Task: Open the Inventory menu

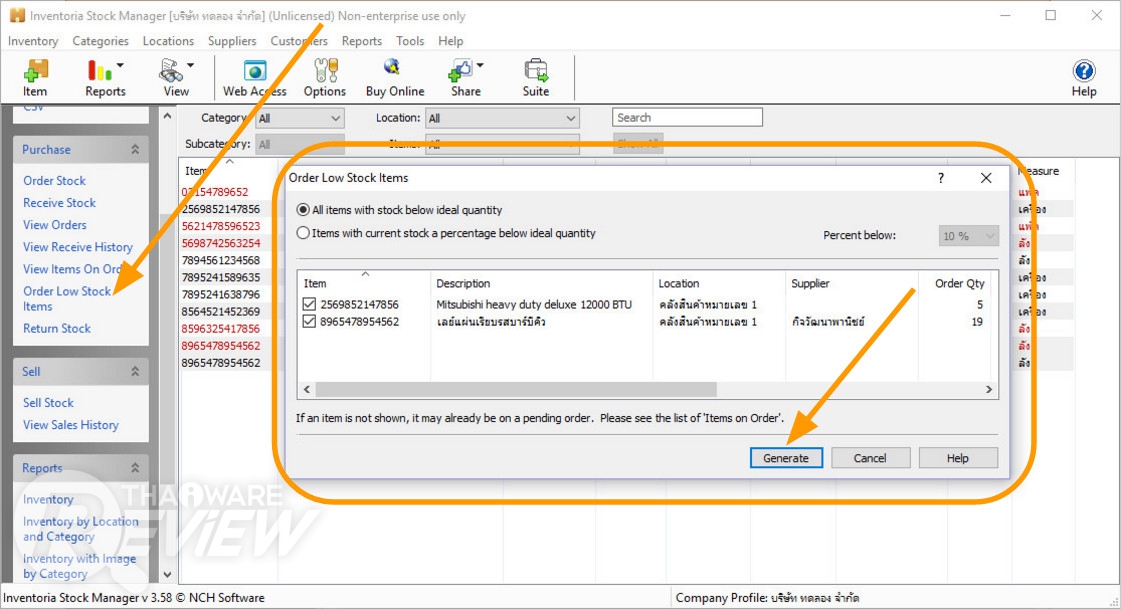Action: [33, 41]
